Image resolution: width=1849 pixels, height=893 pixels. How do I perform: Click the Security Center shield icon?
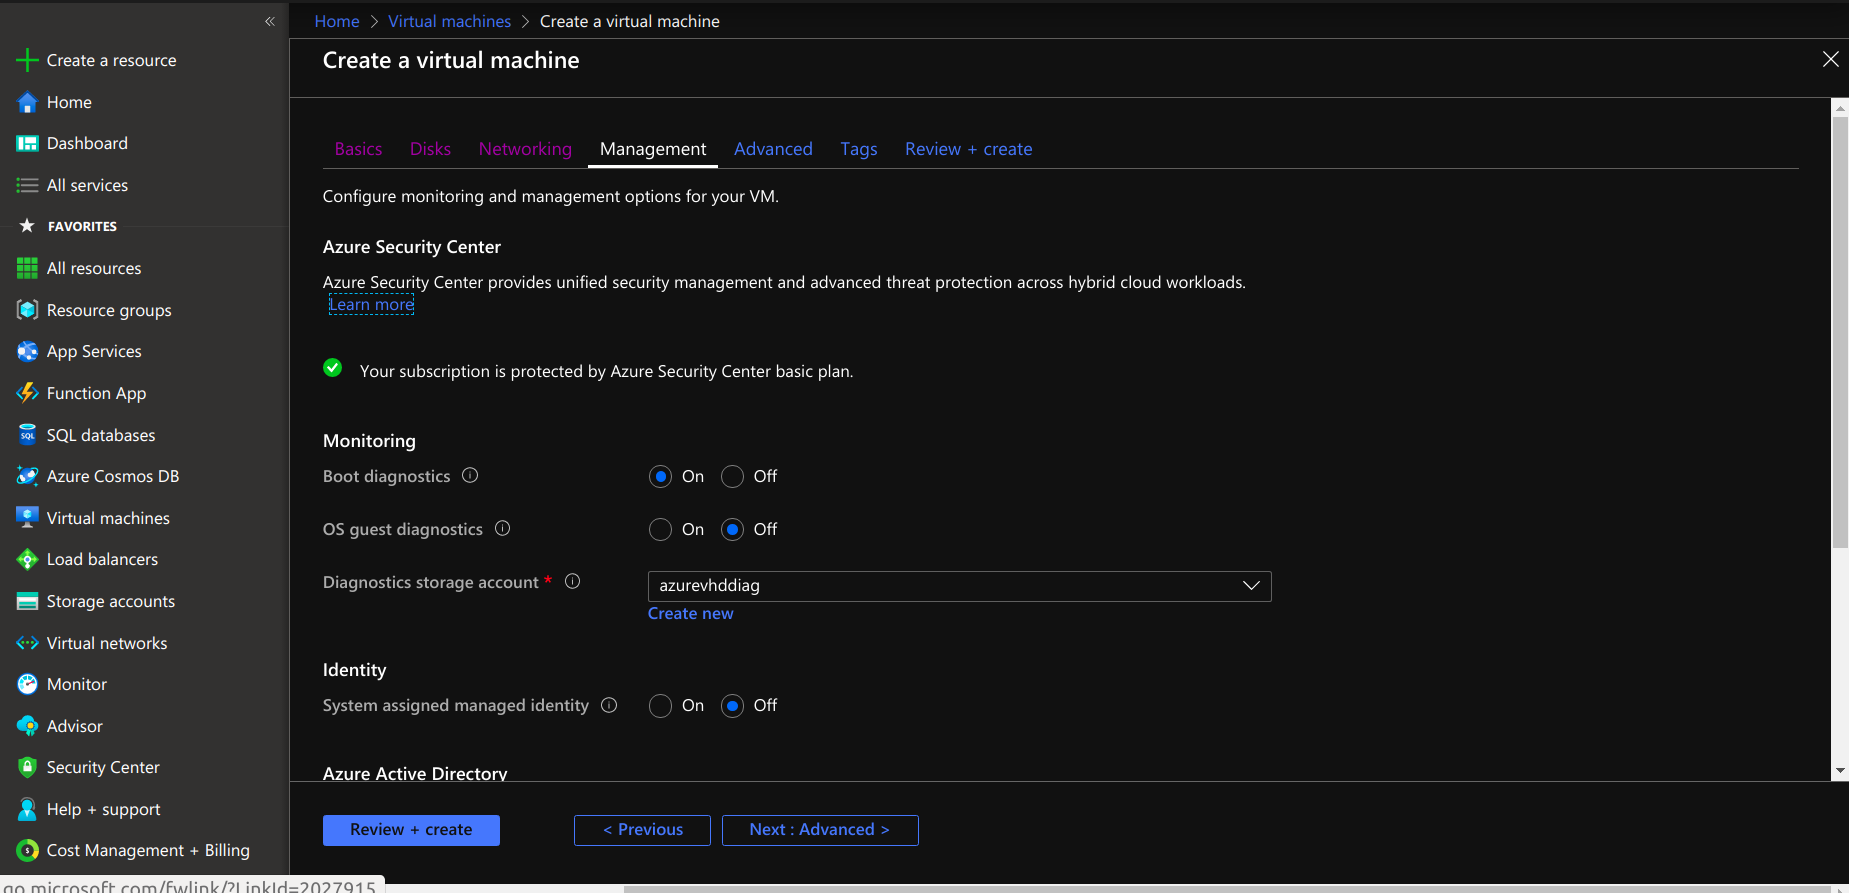[27, 767]
